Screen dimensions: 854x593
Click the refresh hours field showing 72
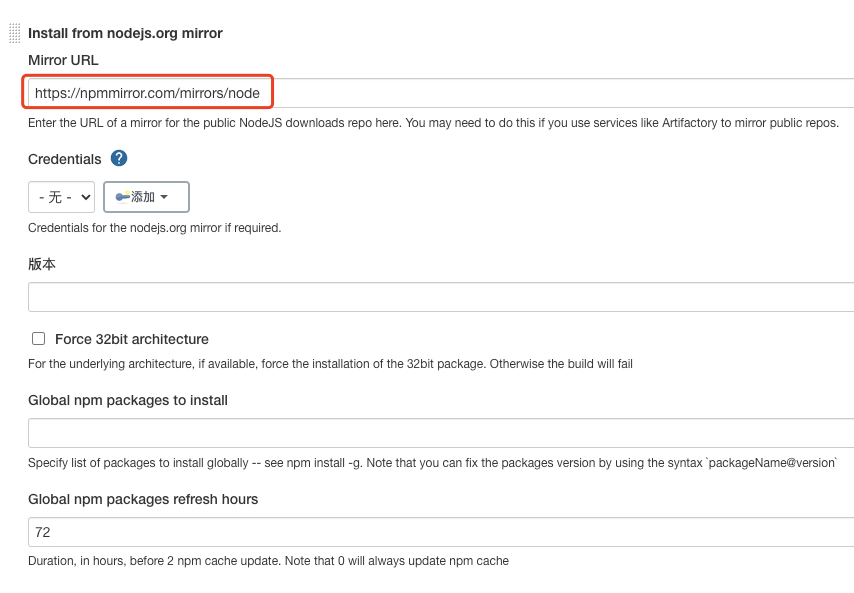coord(441,532)
